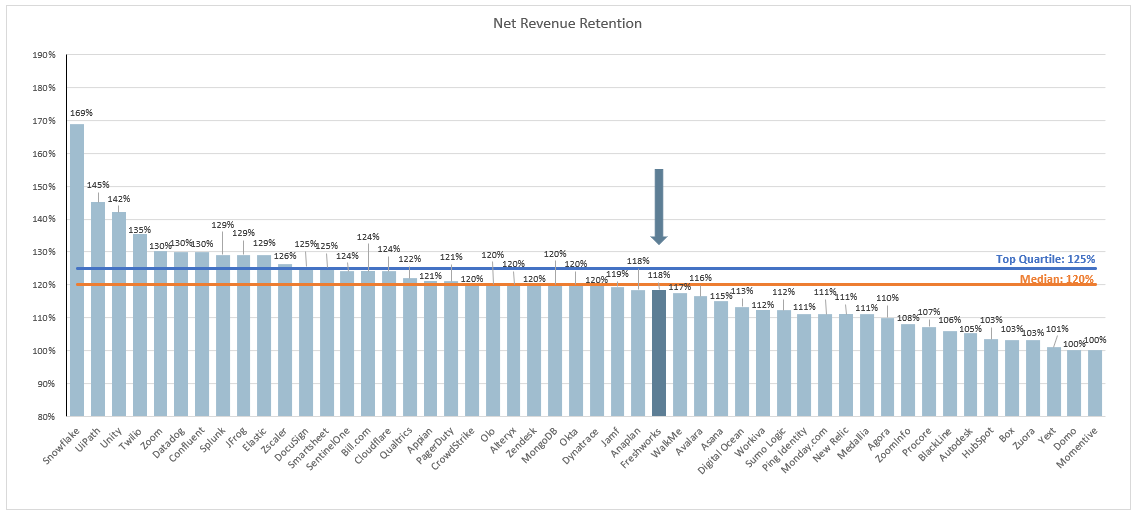Click the 190% y-axis tick label
Image resolution: width=1139 pixels, height=519 pixels.
click(x=46, y=55)
